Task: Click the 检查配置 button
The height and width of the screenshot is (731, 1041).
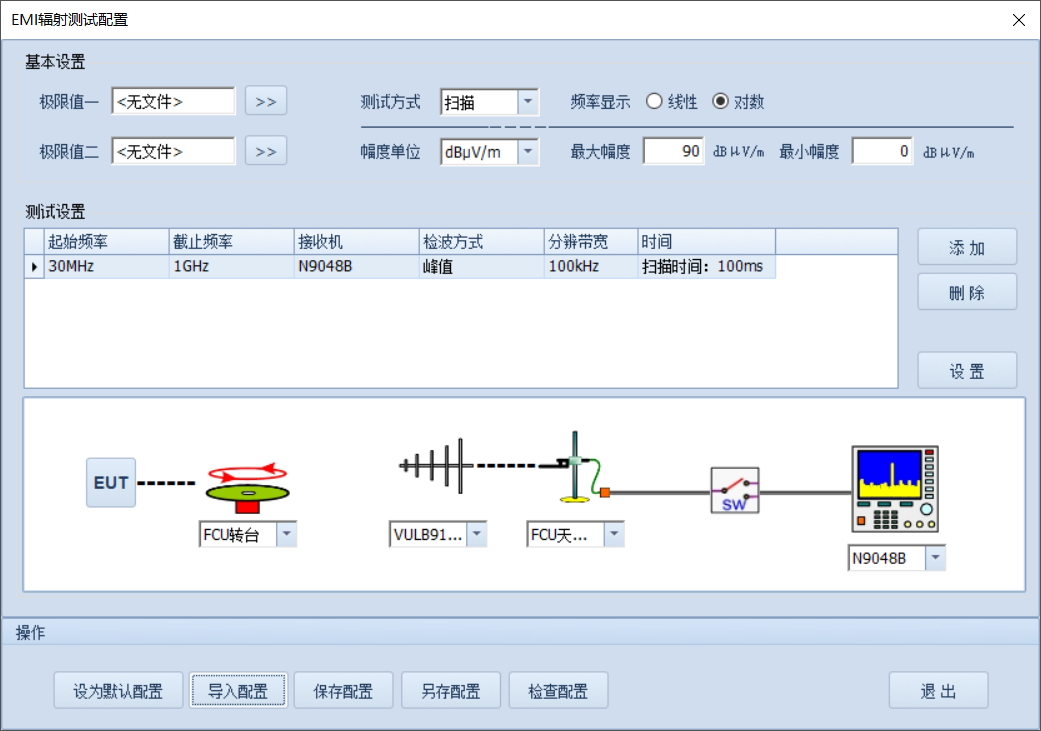Action: point(558,691)
